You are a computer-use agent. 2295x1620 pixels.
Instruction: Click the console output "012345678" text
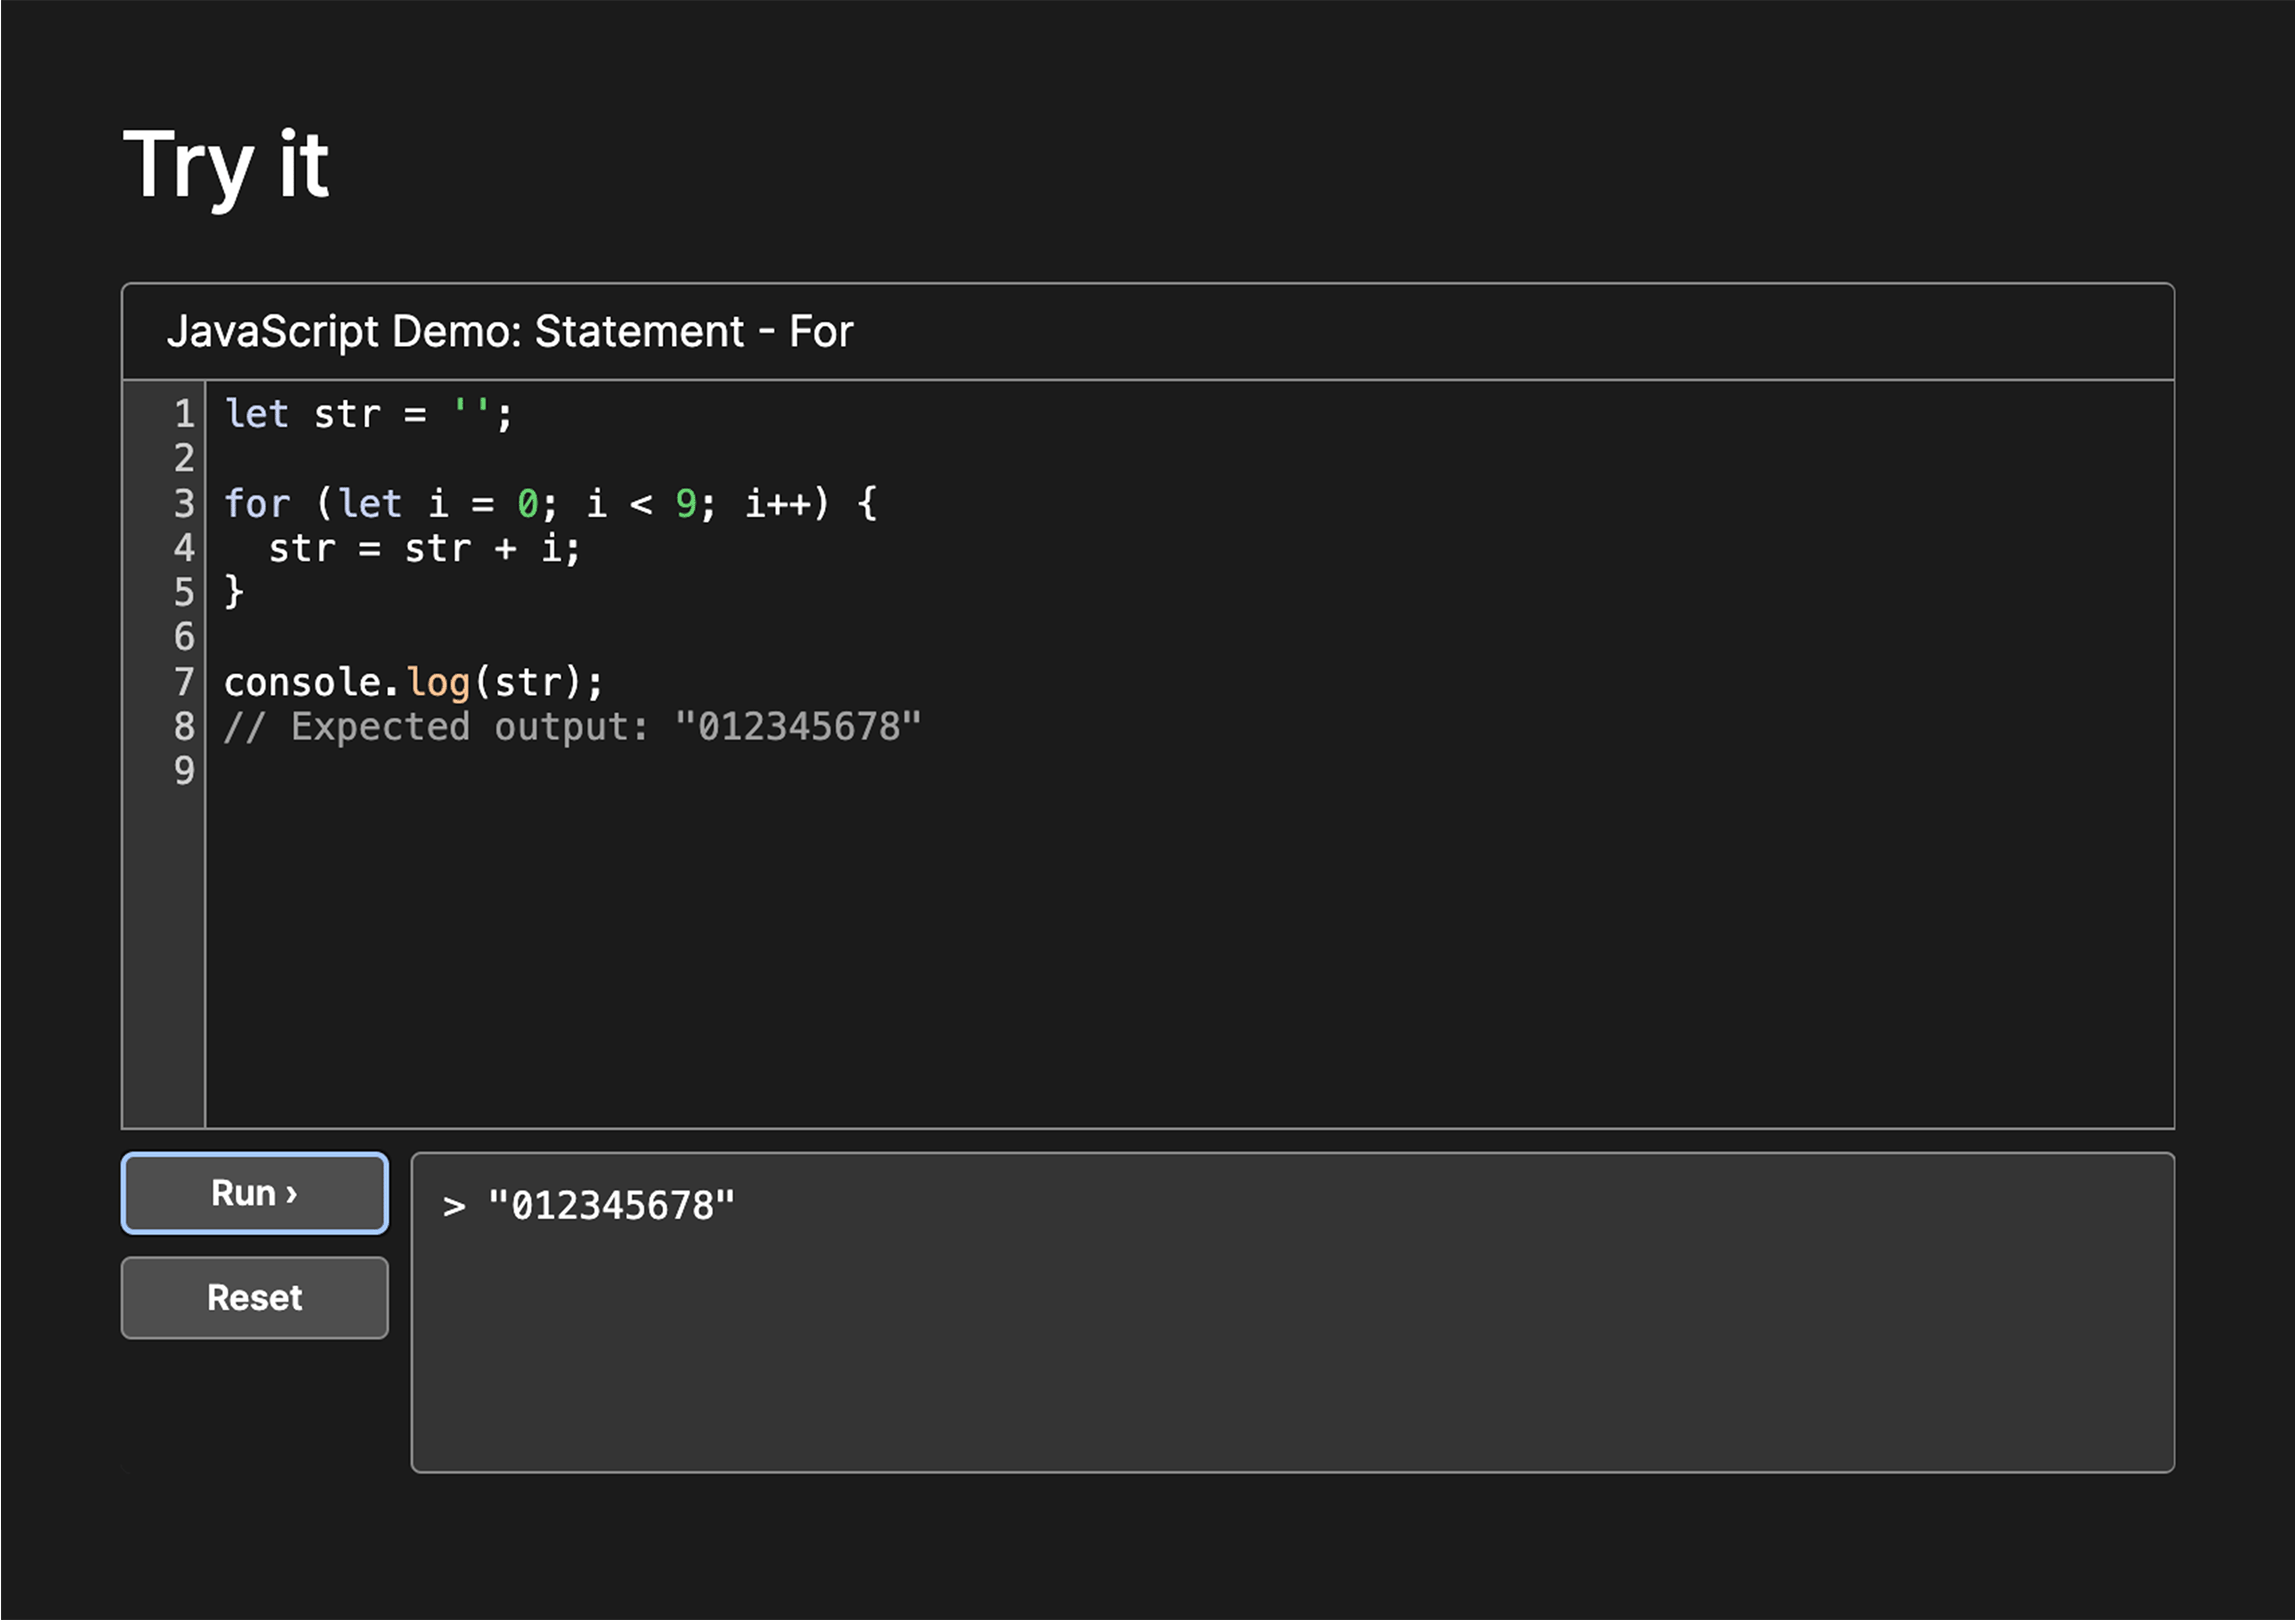tap(611, 1206)
